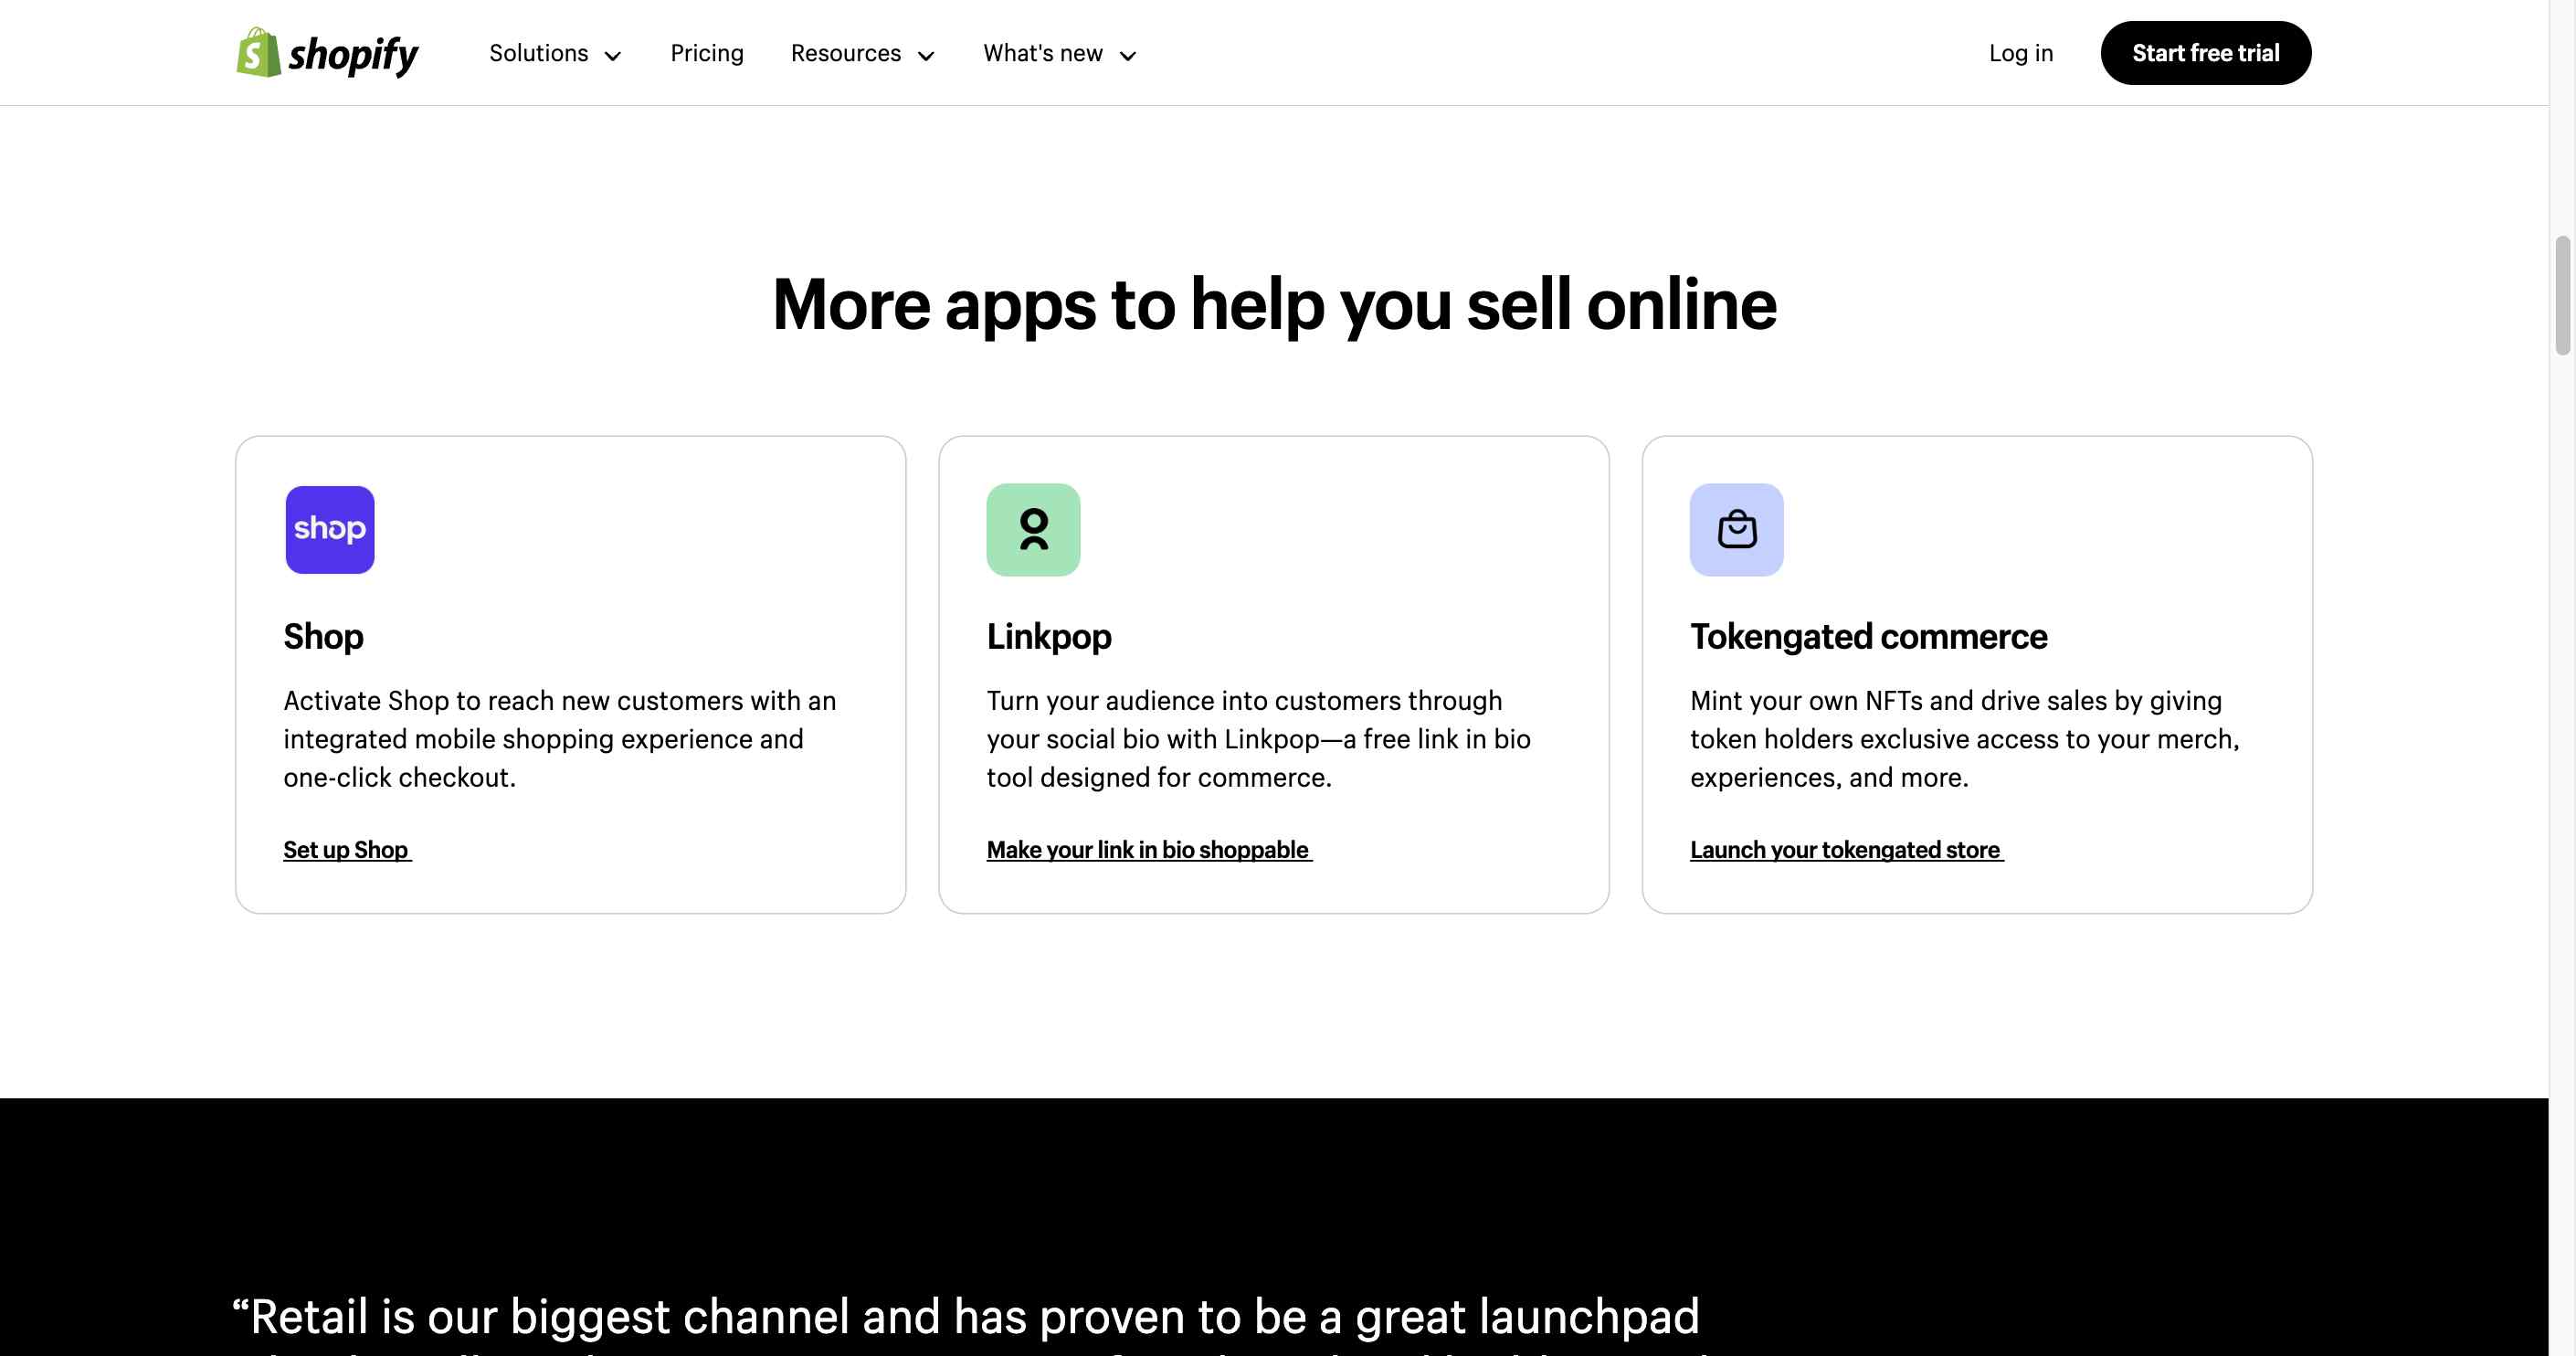
Task: Click Launch your tokengated store link
Action: click(x=1846, y=850)
